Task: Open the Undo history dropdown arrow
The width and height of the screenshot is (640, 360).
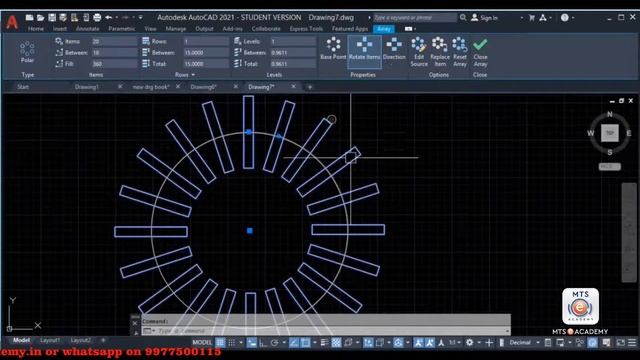Action: click(117, 18)
